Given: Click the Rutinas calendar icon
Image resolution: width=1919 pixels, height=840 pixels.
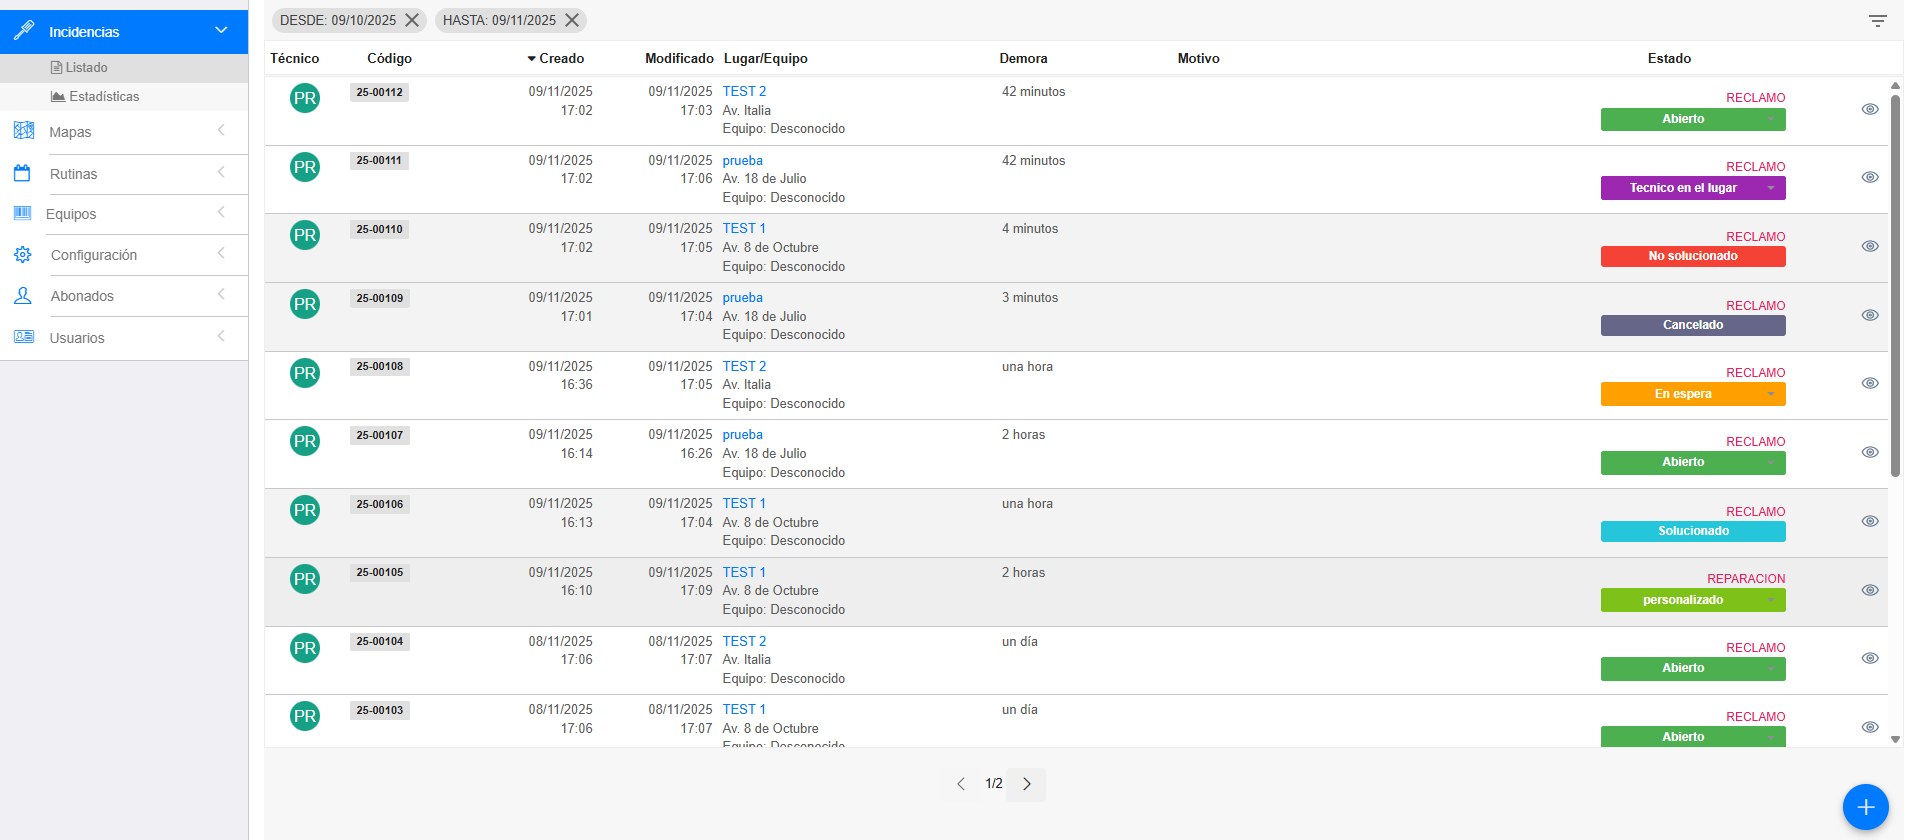Looking at the screenshot, I should [x=22, y=173].
